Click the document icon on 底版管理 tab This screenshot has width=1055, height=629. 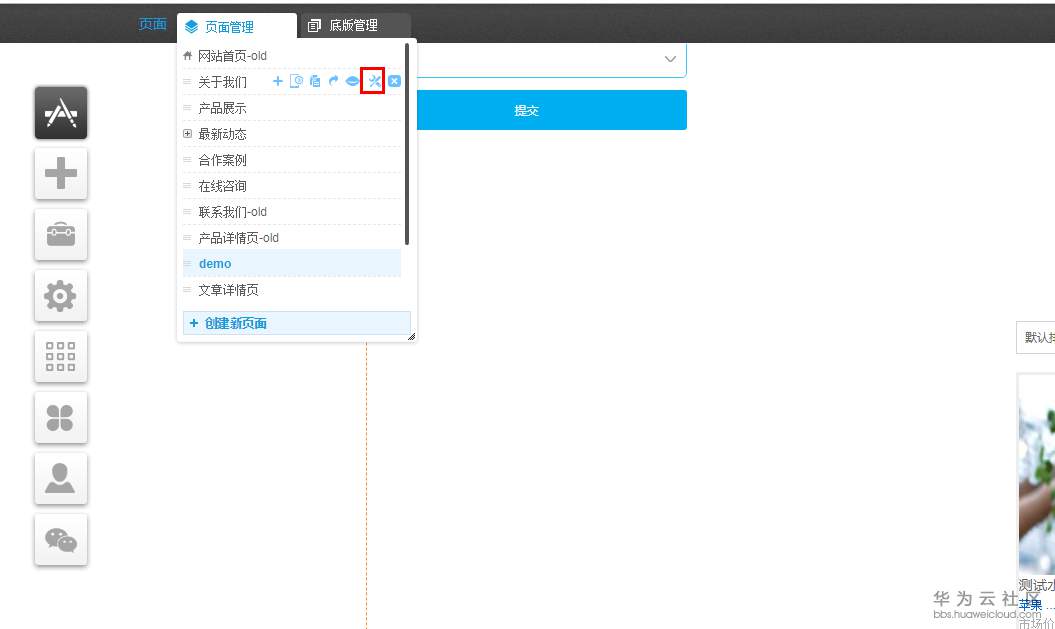click(314, 26)
